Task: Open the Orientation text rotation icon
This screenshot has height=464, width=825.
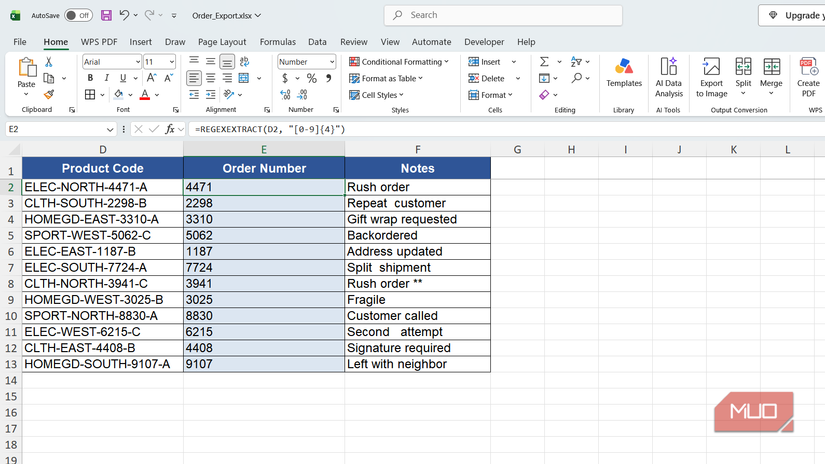Action: (x=228, y=95)
